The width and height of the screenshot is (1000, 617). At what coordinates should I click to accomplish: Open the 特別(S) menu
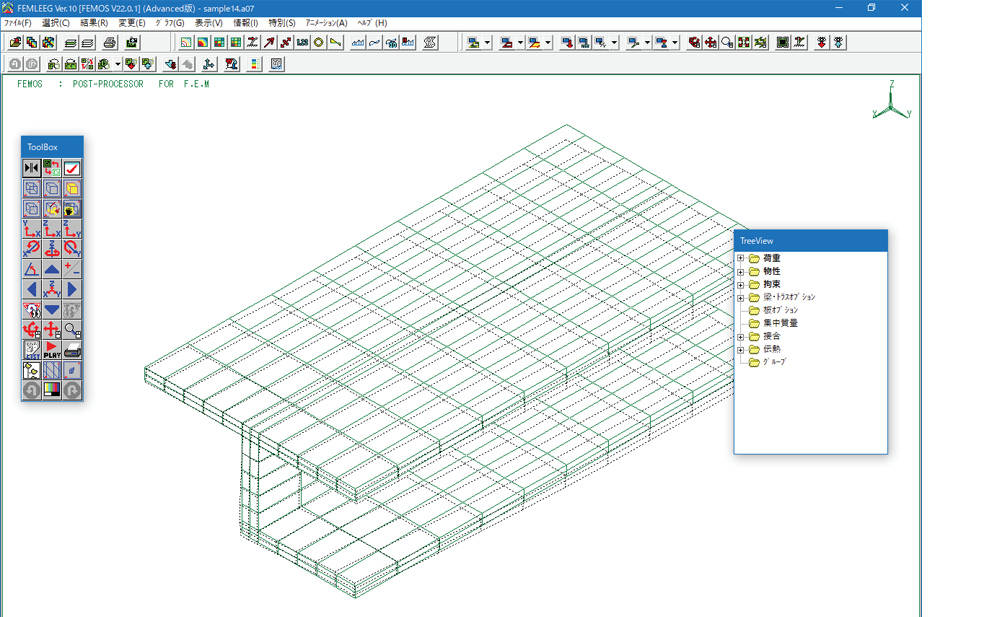click(x=282, y=23)
